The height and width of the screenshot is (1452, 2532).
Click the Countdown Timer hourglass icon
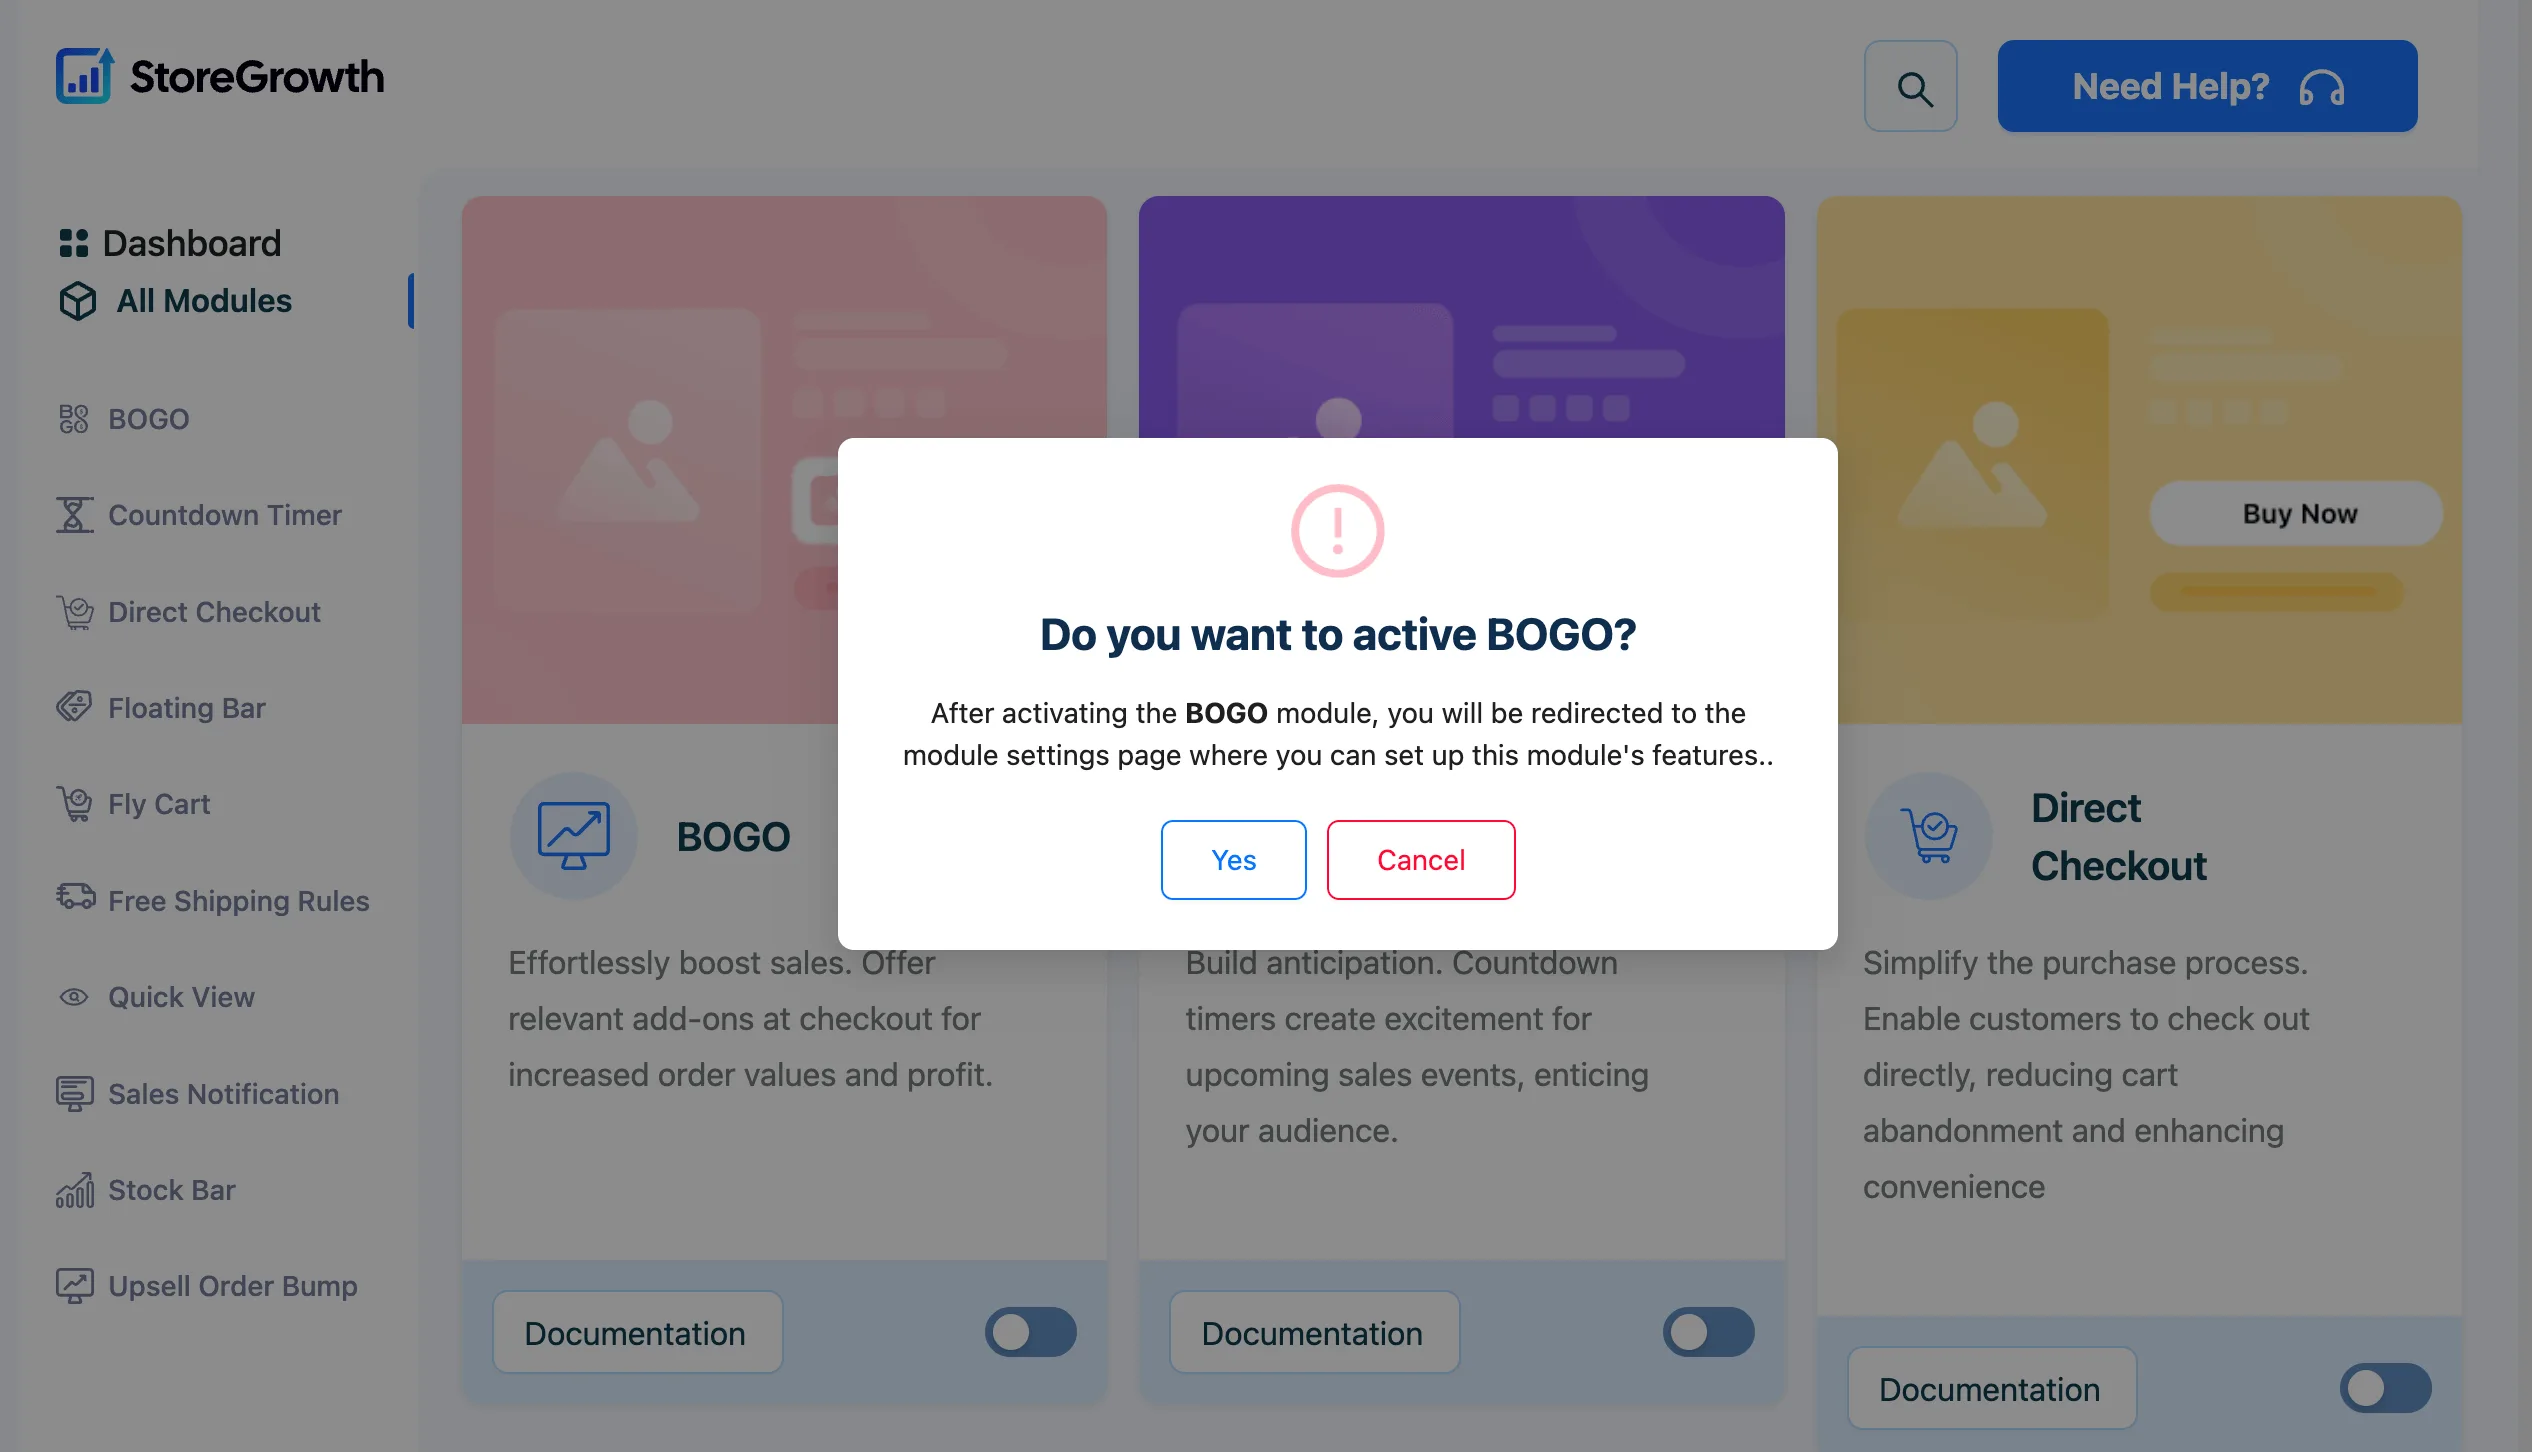74,515
